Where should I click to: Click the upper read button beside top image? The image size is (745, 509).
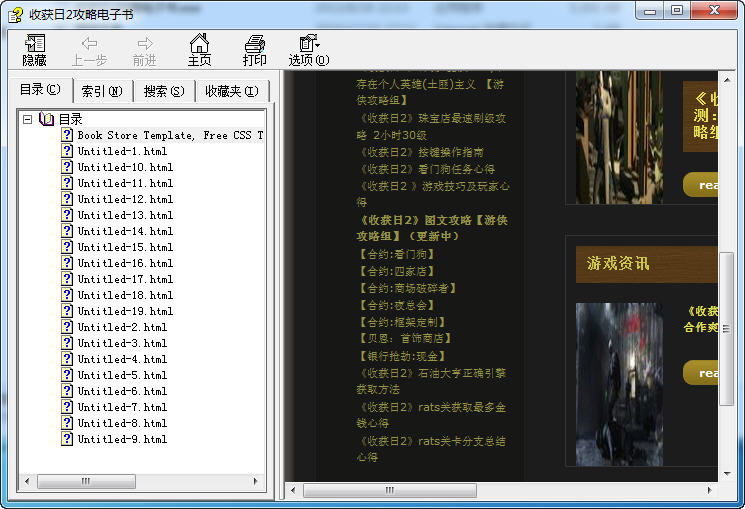pyautogui.click(x=700, y=185)
